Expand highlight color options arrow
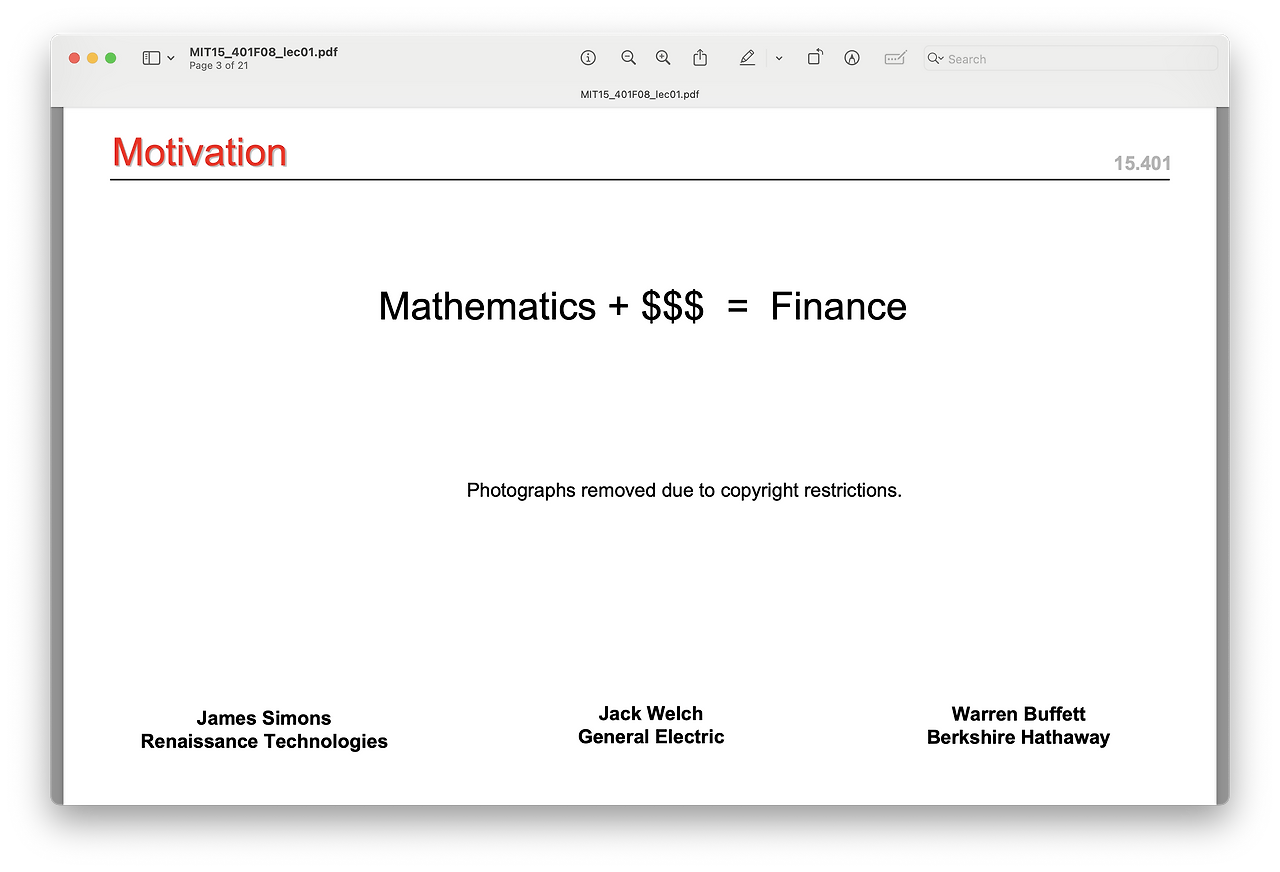Screen dimensions: 1280x872 [779, 58]
